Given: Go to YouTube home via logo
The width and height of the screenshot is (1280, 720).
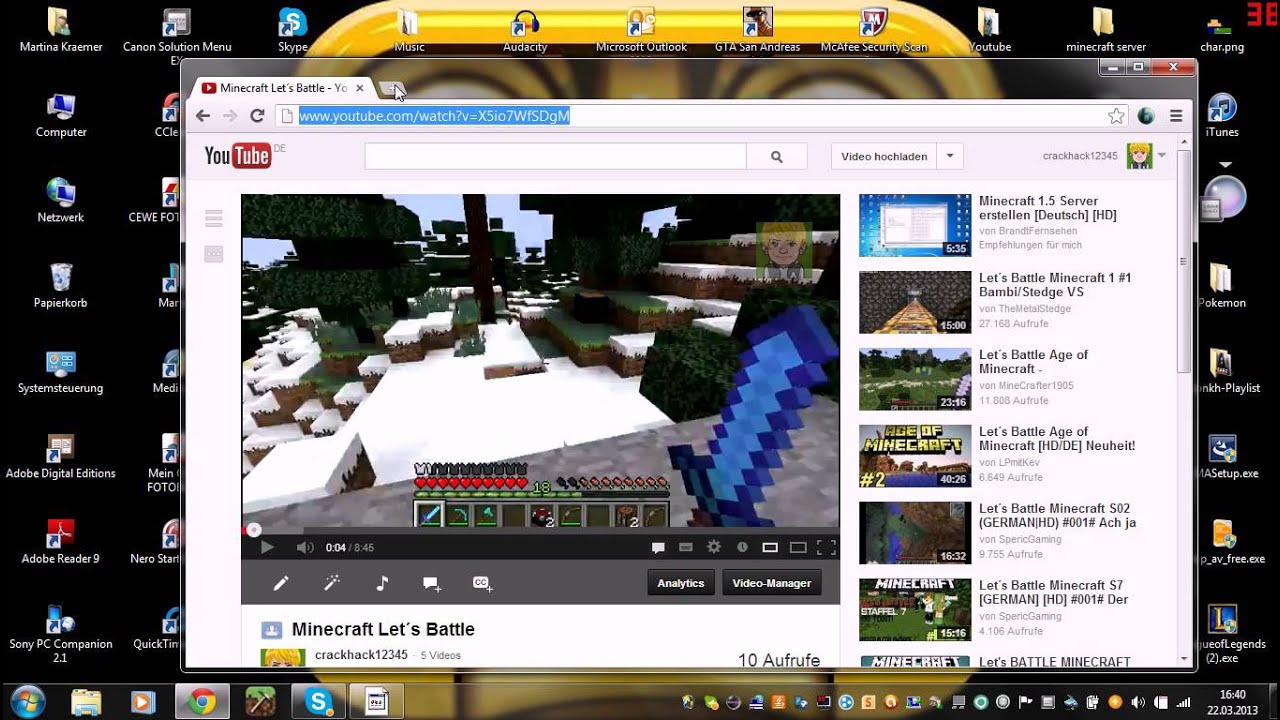Looking at the screenshot, I should 238,156.
